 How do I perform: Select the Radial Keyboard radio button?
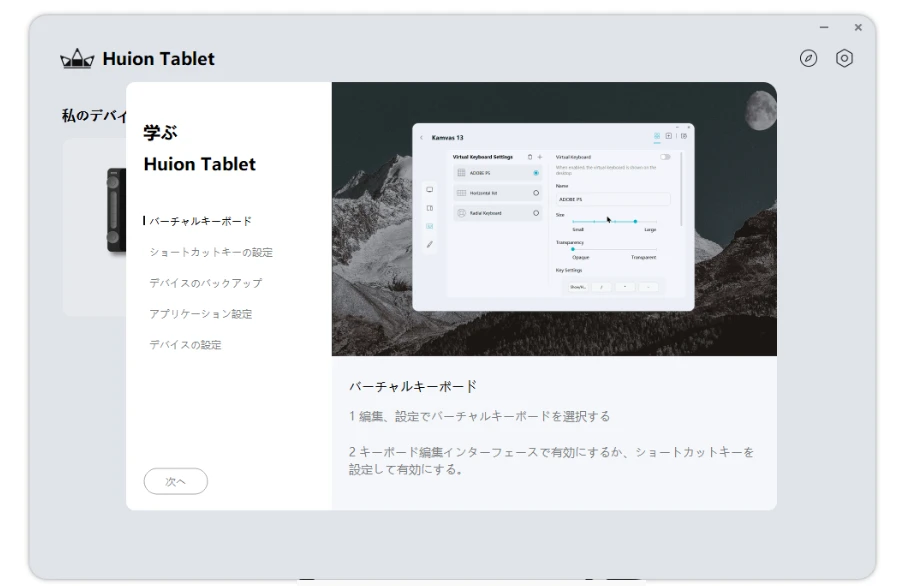coord(536,213)
